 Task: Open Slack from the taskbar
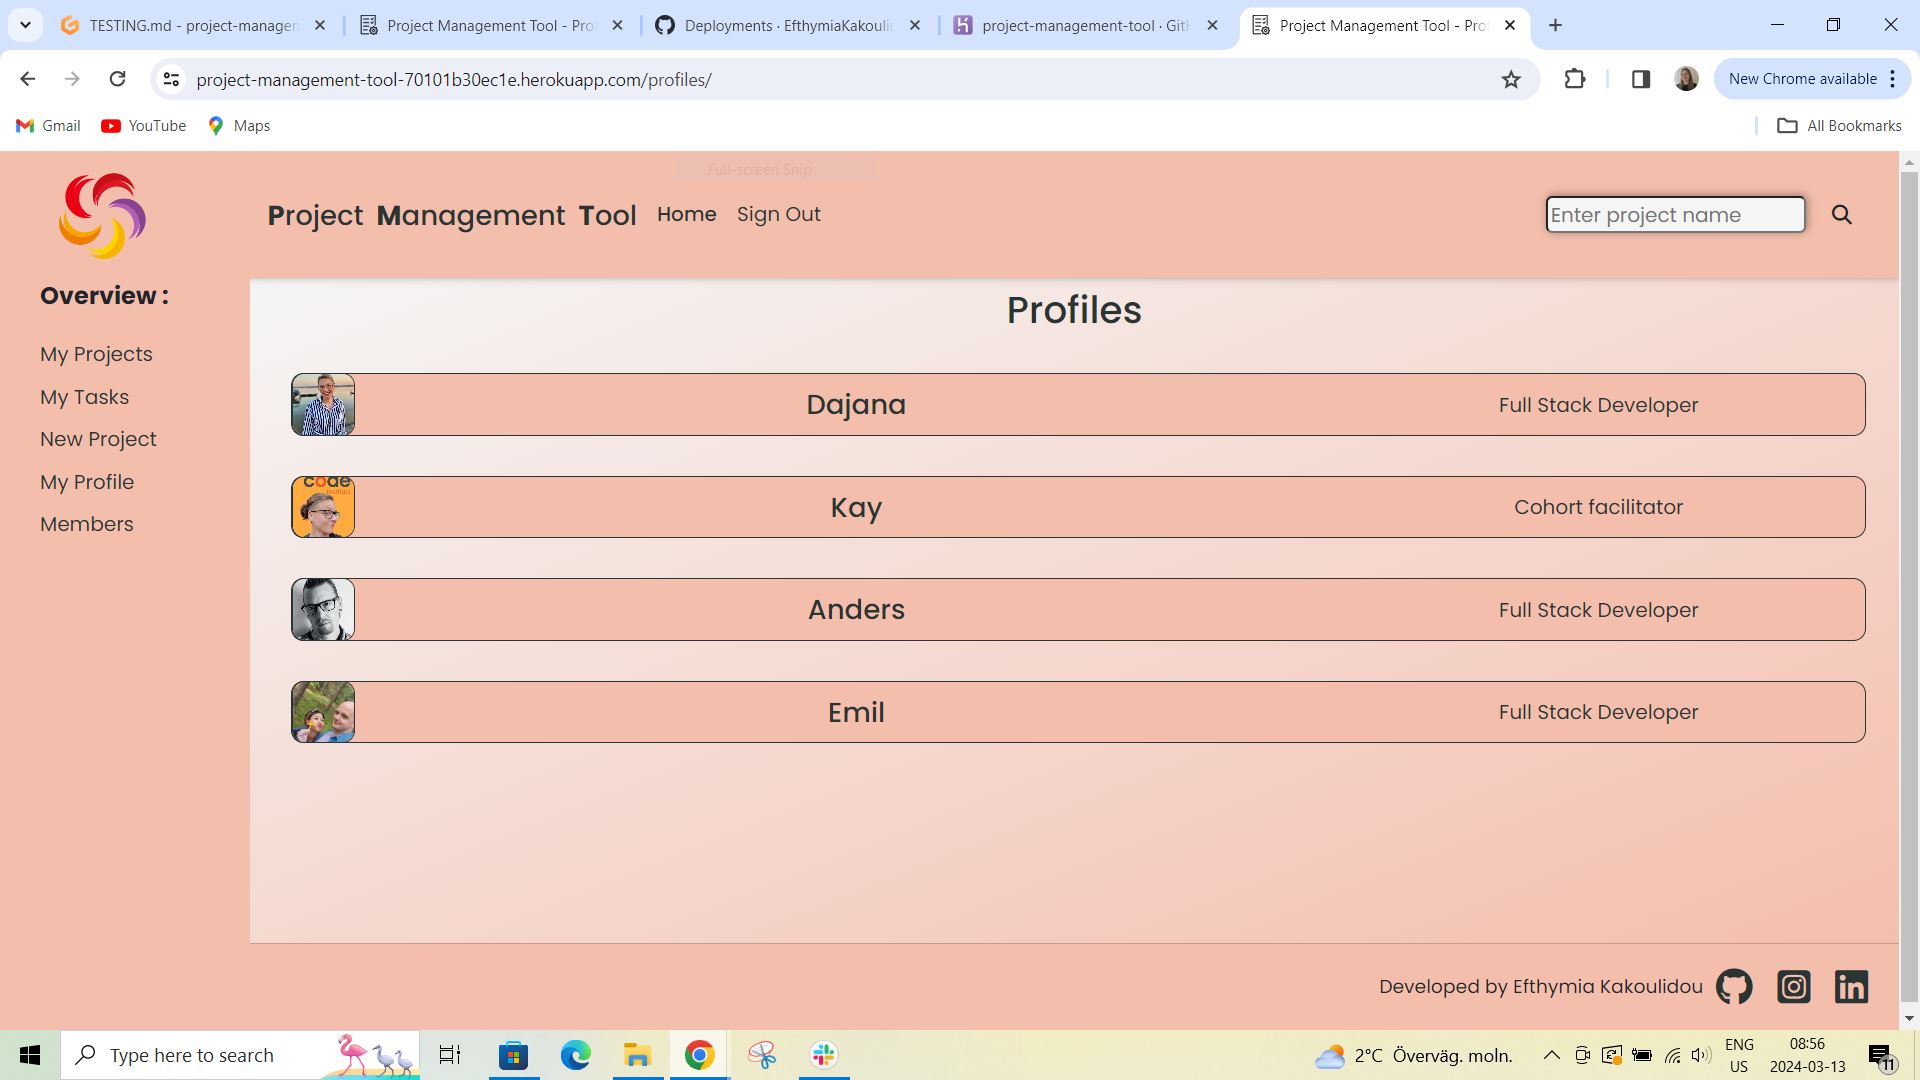pos(822,1054)
